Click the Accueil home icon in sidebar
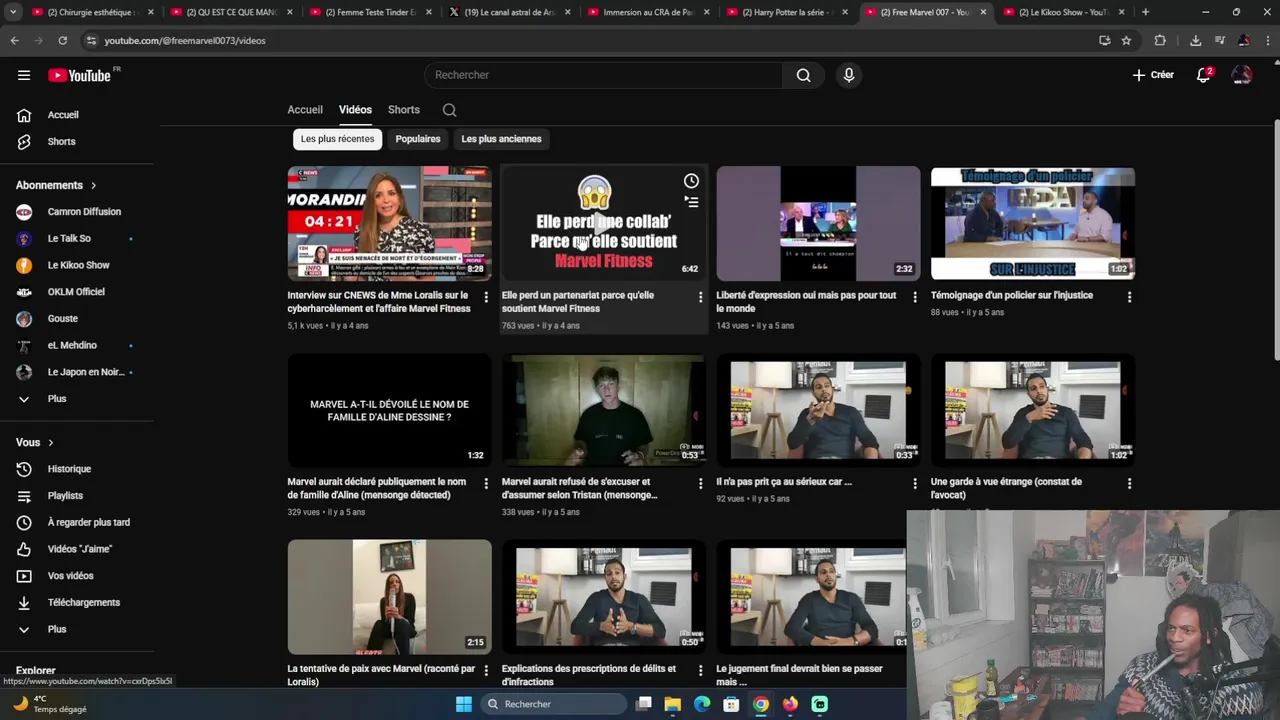Viewport: 1280px width, 720px height. 24,115
